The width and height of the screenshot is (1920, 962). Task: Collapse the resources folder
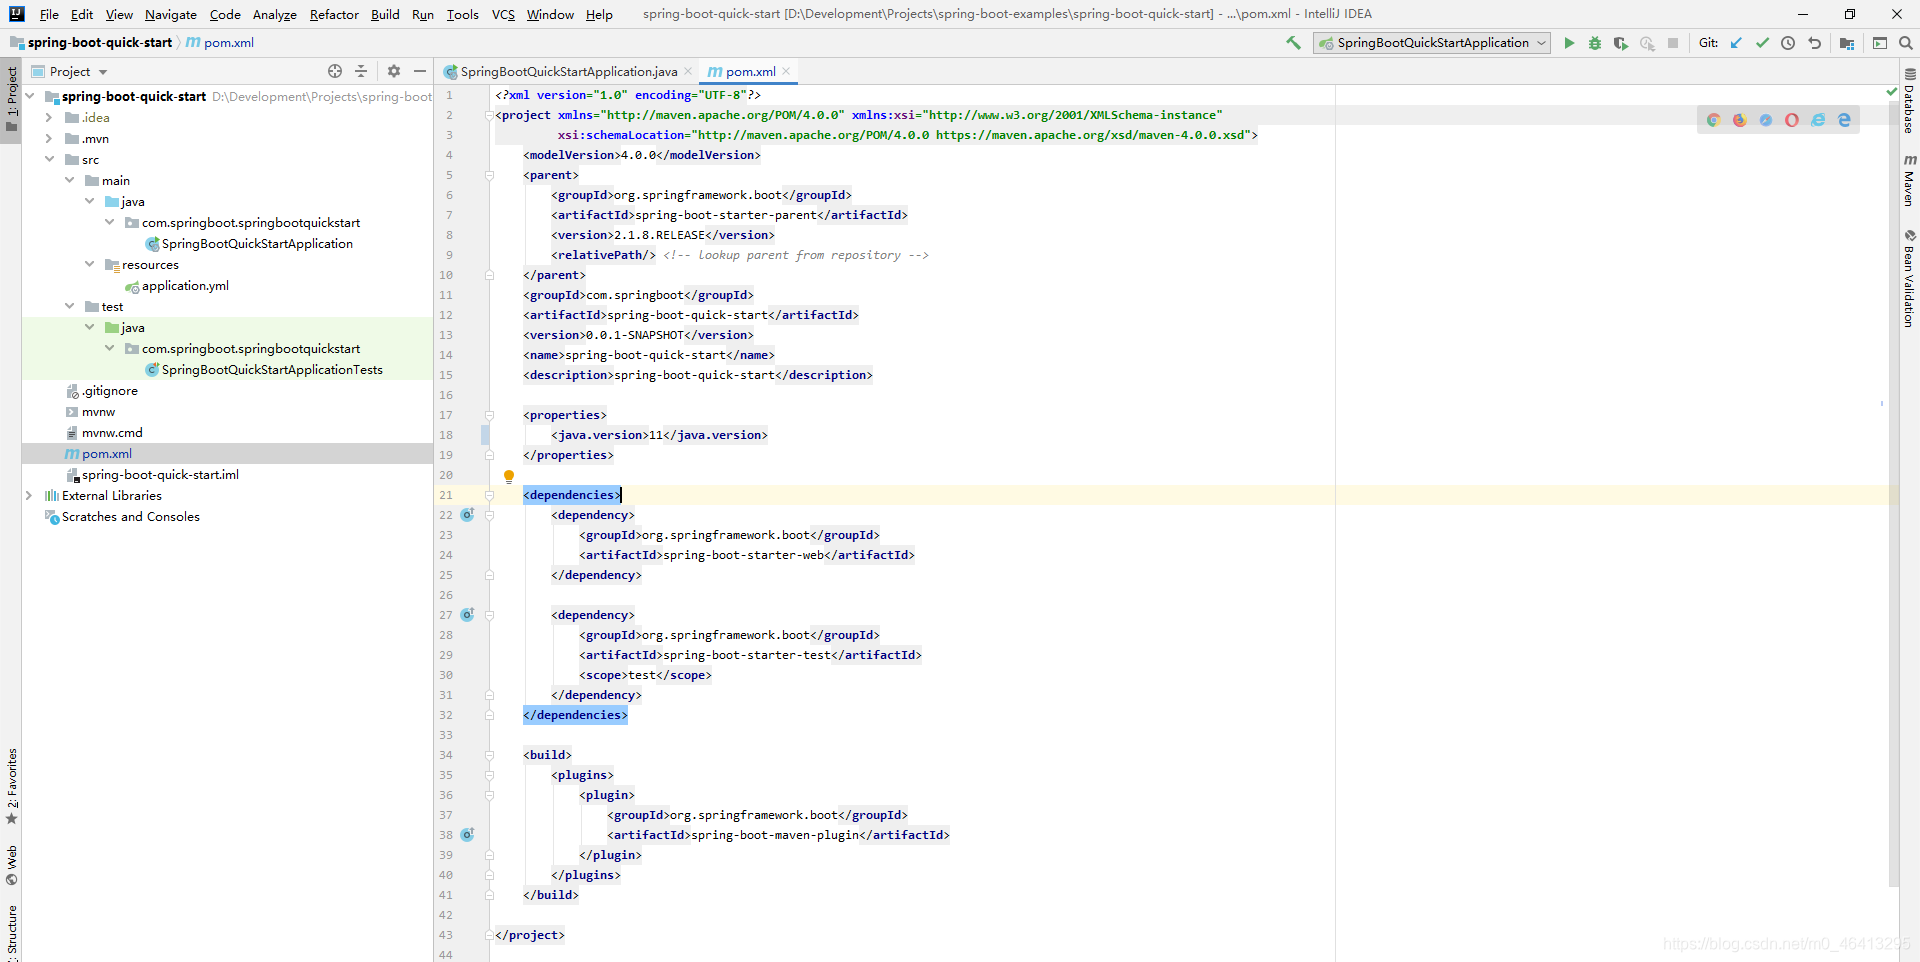tap(89, 264)
